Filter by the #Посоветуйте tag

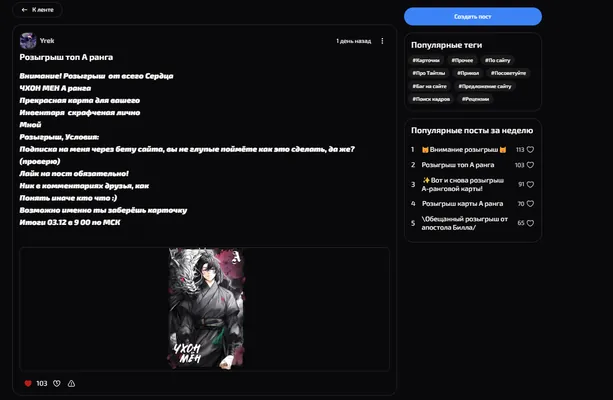[508, 73]
